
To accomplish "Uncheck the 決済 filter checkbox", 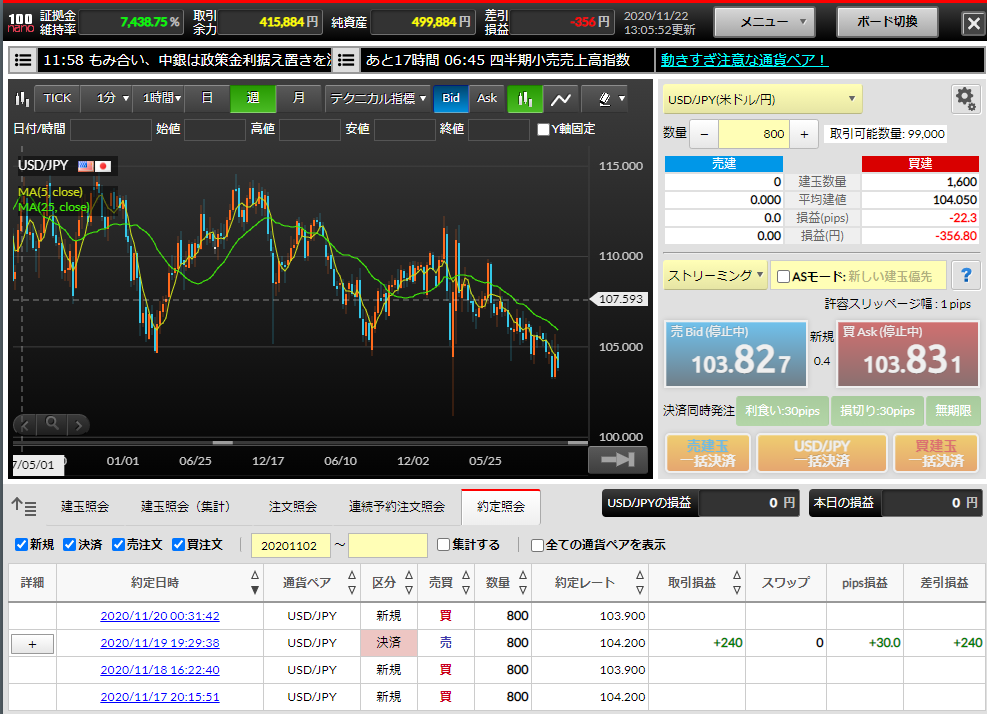I will click(x=69, y=545).
